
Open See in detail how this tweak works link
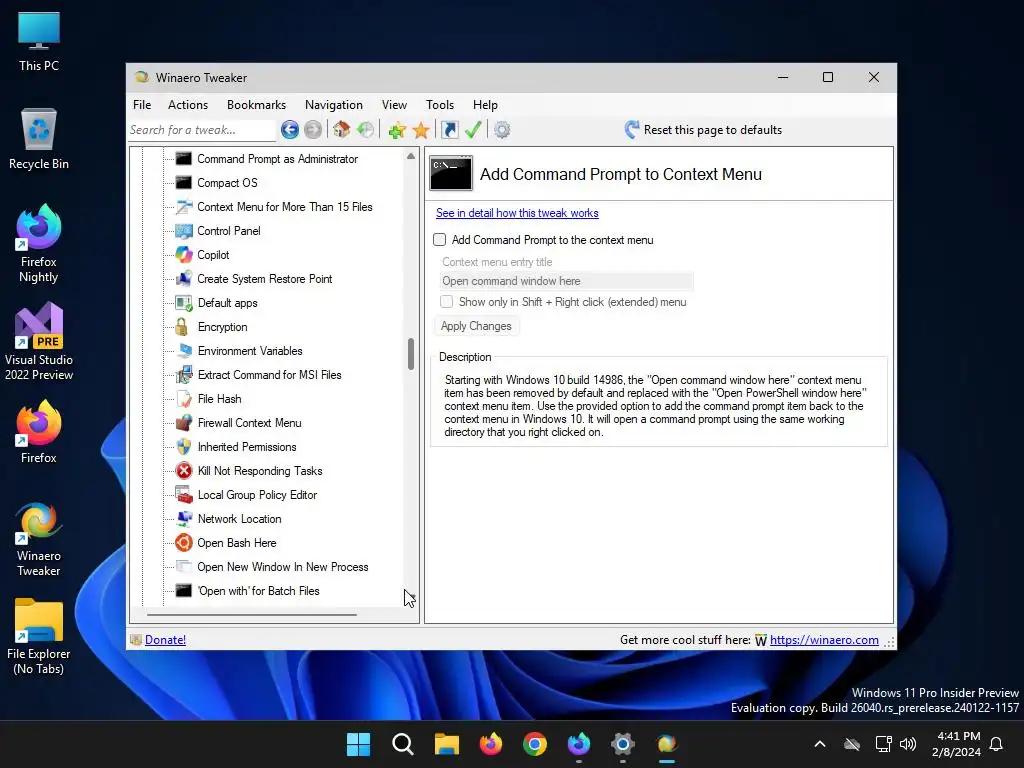coord(517,213)
